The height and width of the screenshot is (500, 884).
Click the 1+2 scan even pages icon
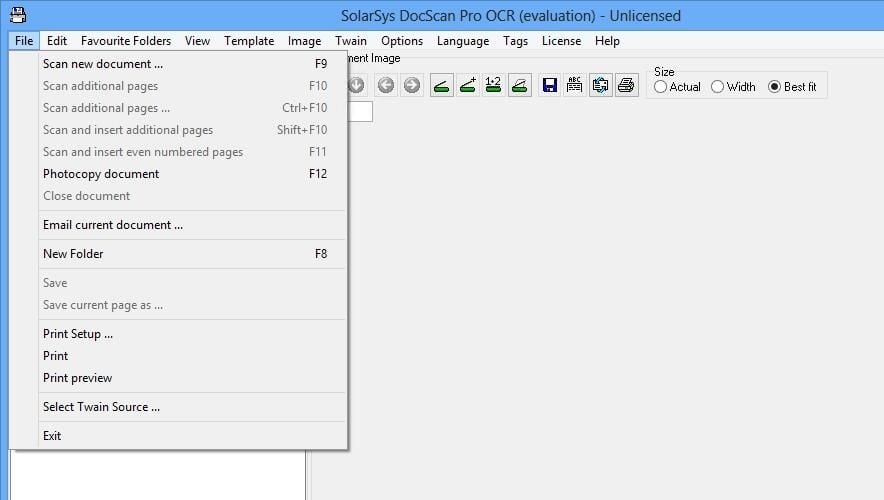click(493, 85)
